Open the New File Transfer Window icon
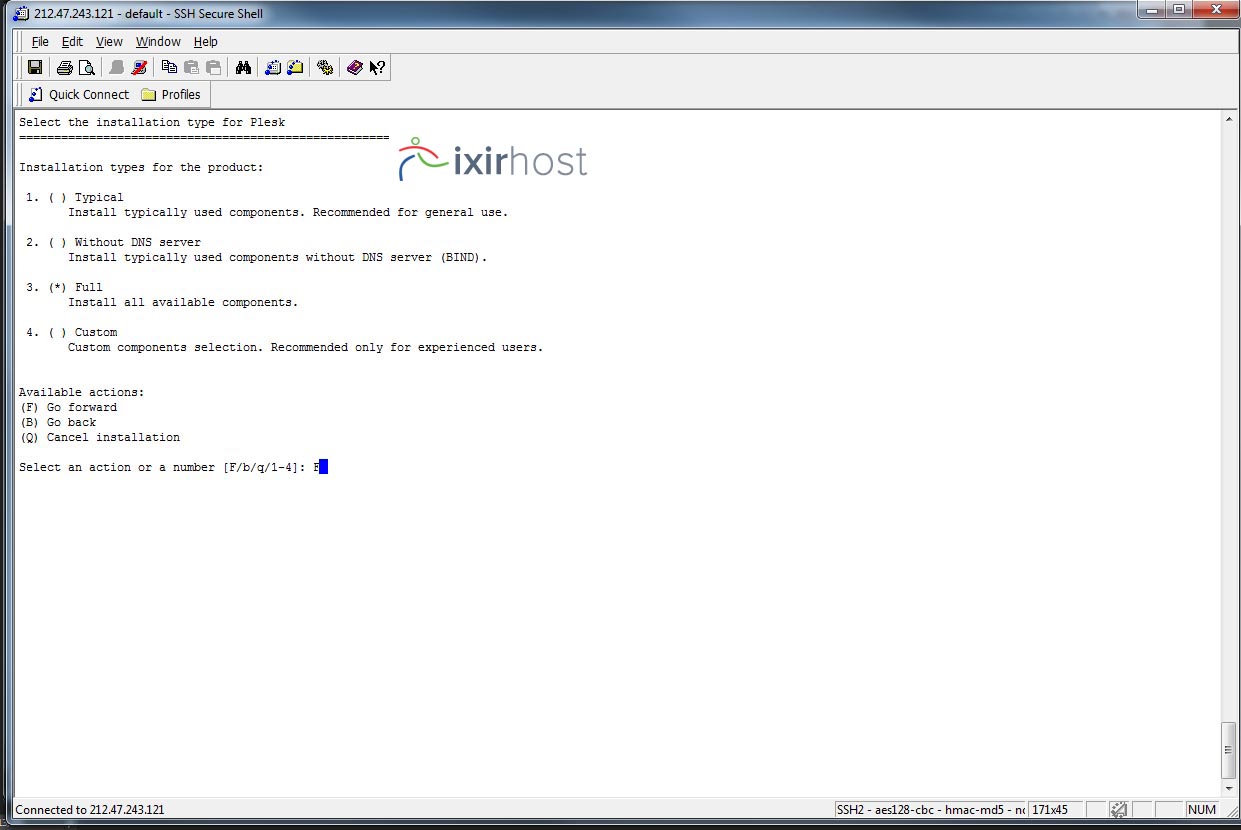This screenshot has width=1241, height=830. pyautogui.click(x=295, y=68)
